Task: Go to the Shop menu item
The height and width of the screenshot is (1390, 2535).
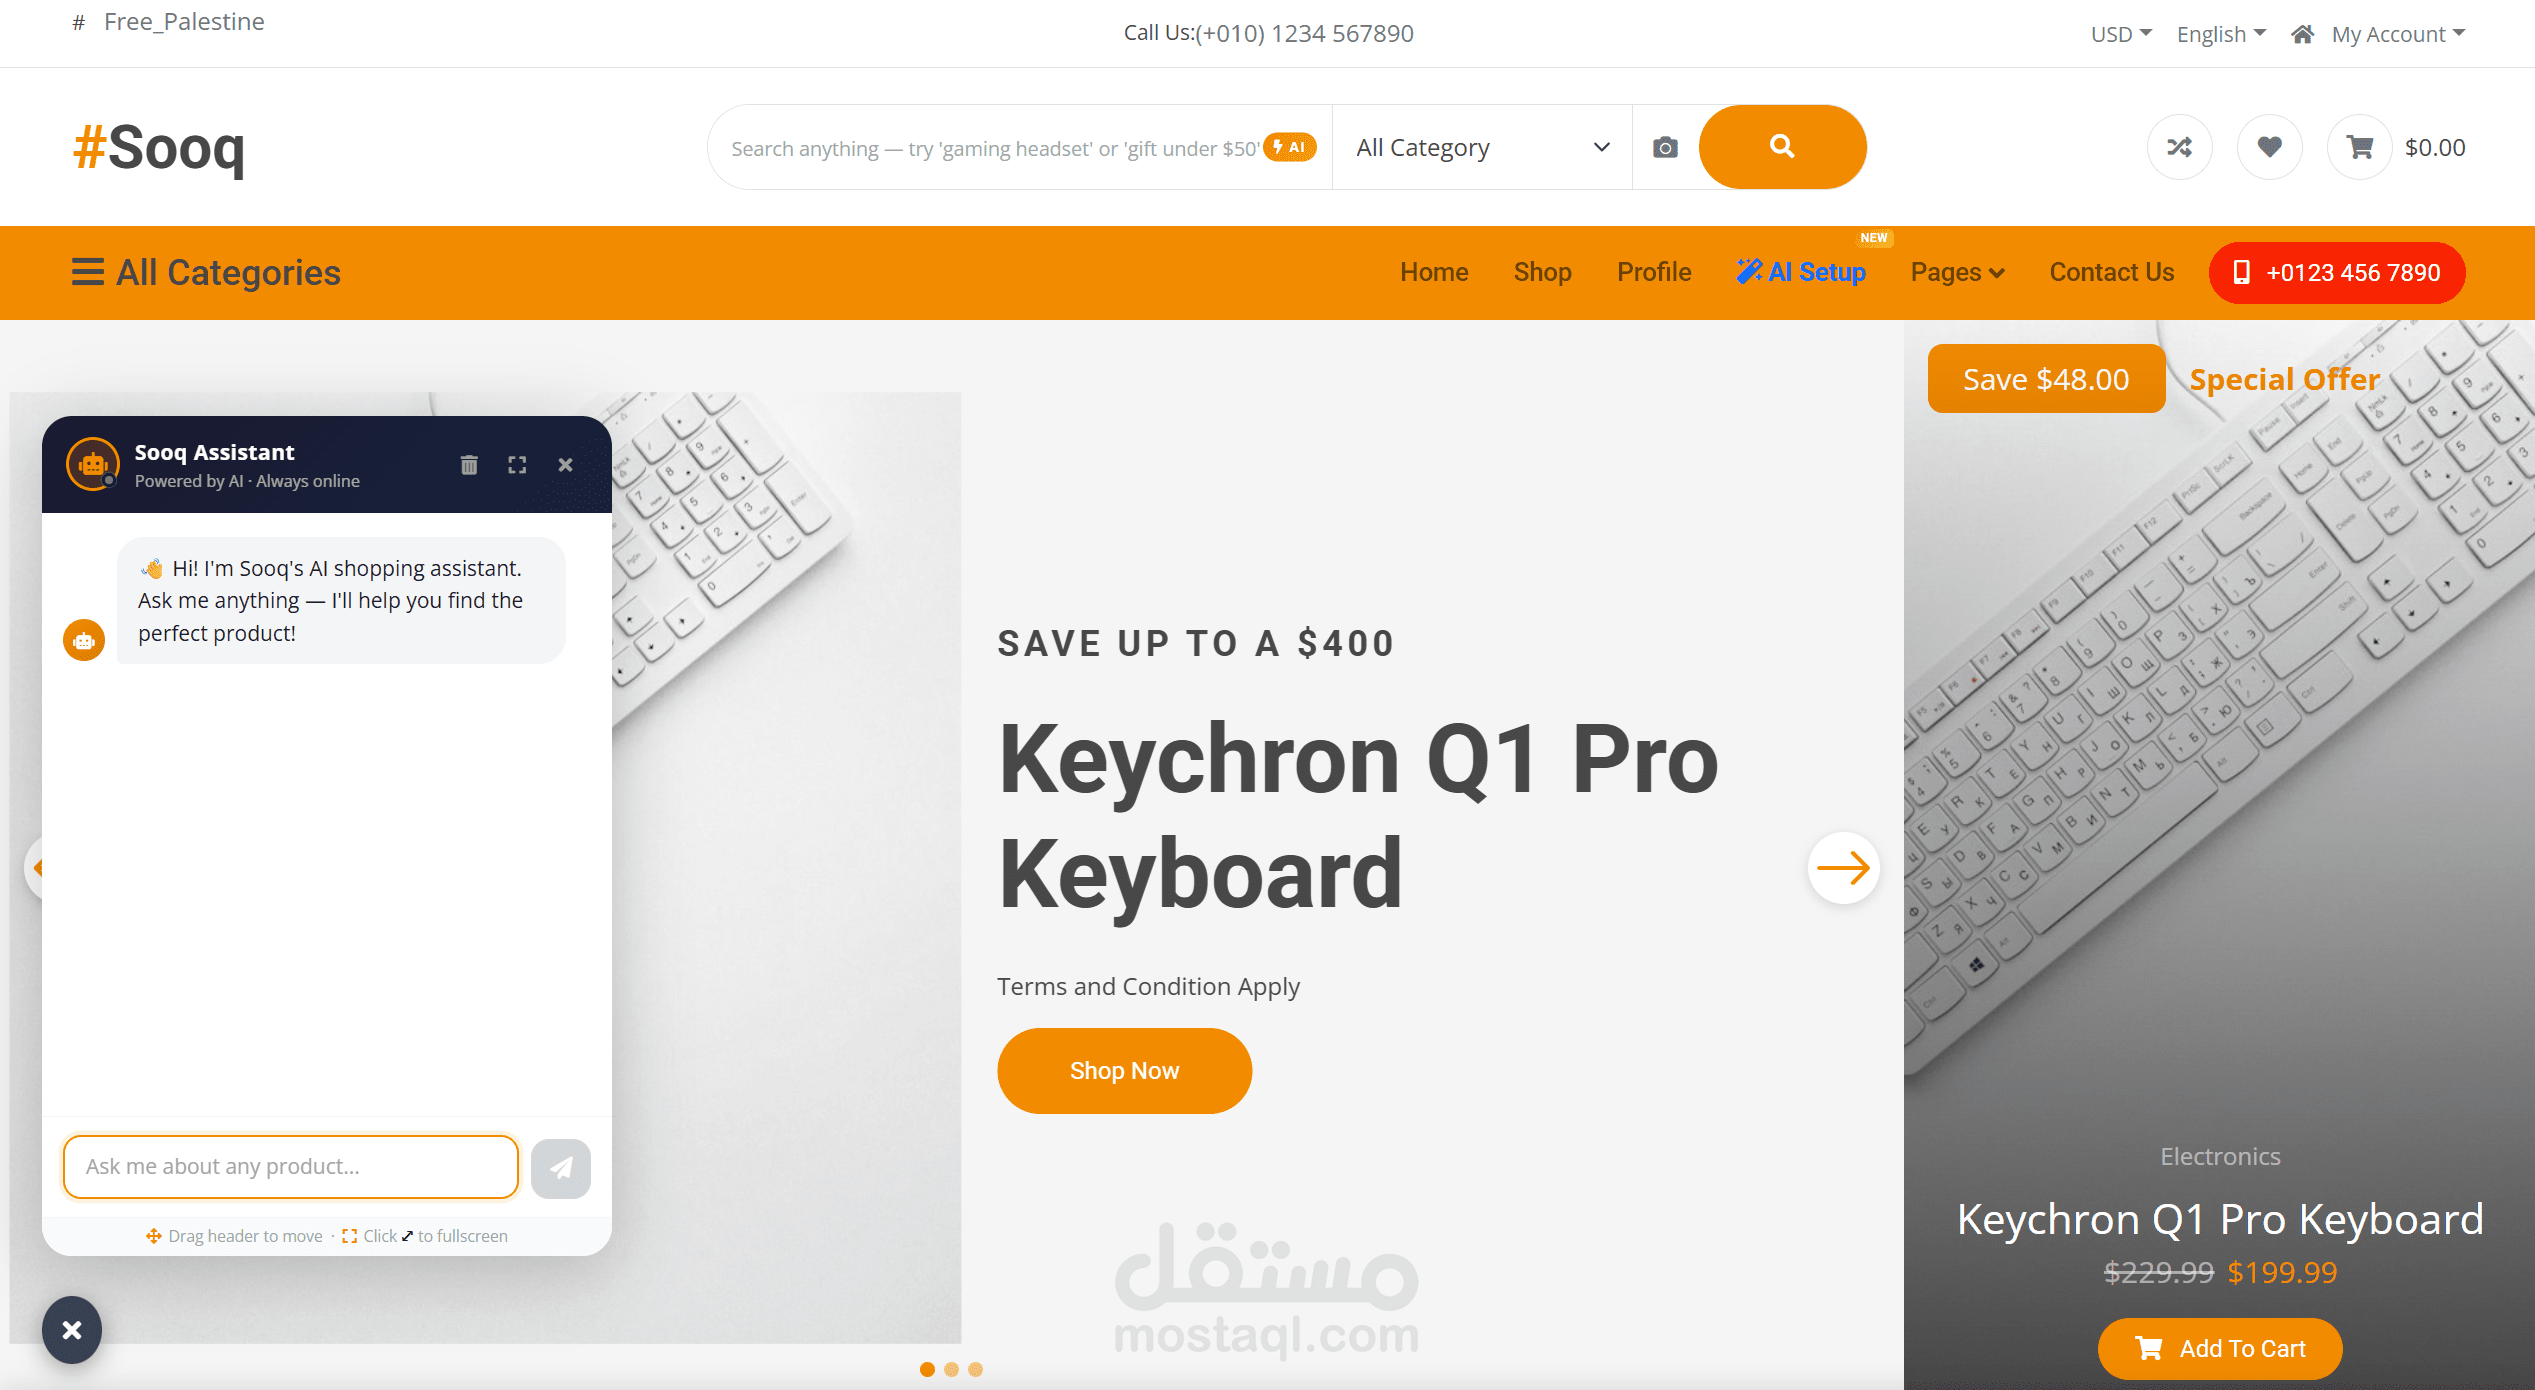Action: tap(1542, 272)
